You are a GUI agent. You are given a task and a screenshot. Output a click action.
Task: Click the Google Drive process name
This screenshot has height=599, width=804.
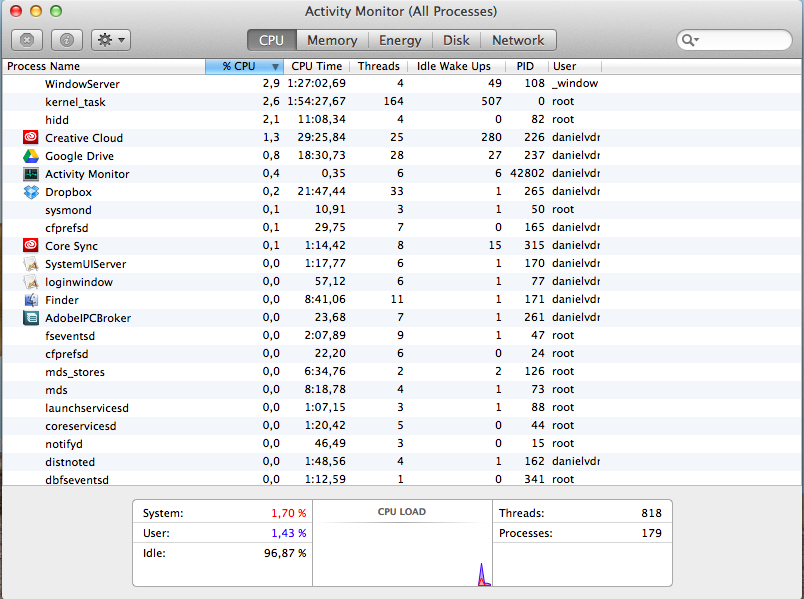click(79, 156)
